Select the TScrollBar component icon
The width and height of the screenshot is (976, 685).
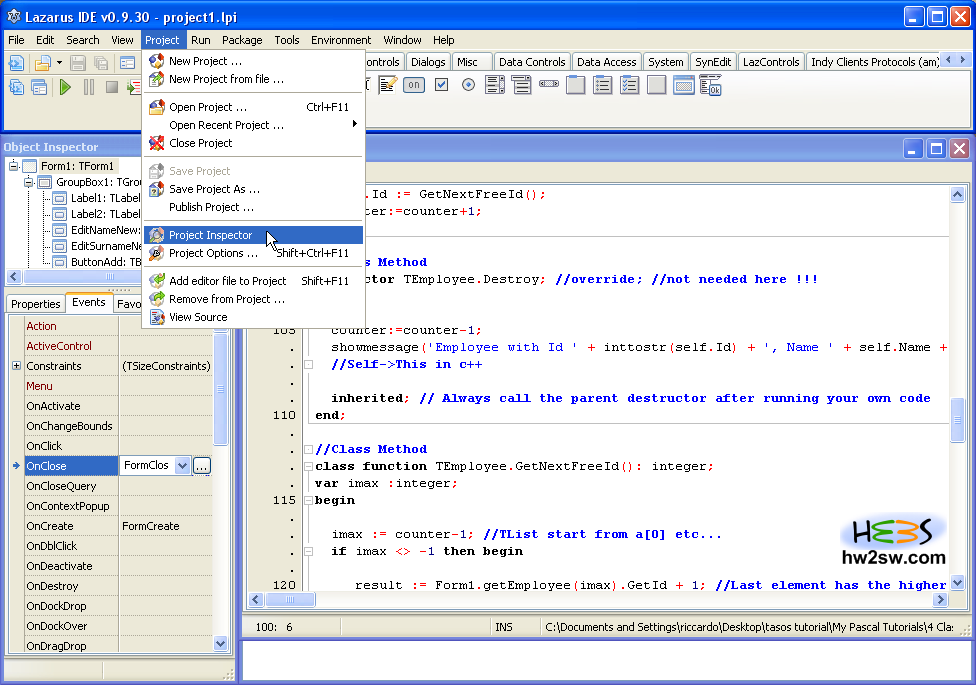(548, 83)
